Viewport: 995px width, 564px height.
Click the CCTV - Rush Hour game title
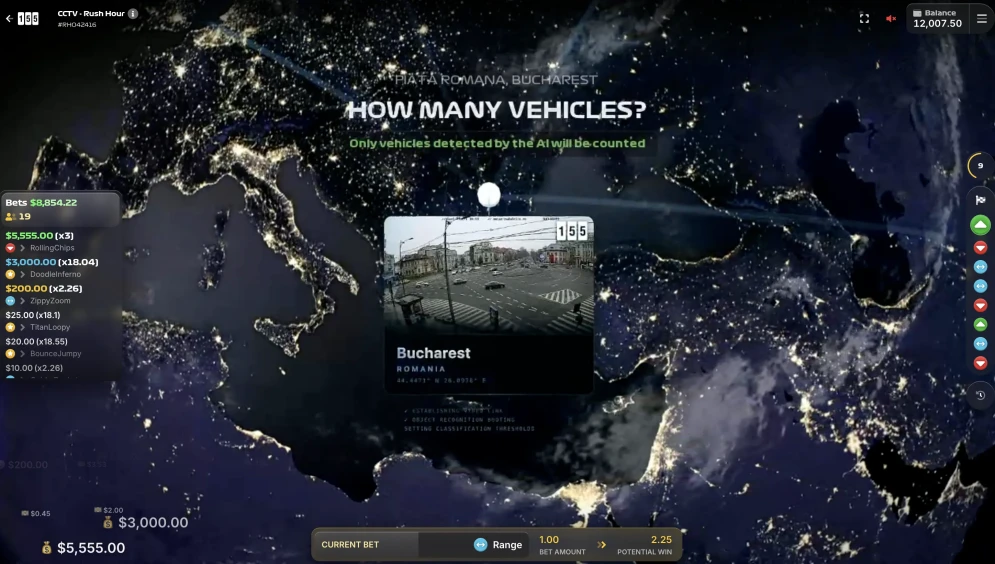tap(91, 13)
